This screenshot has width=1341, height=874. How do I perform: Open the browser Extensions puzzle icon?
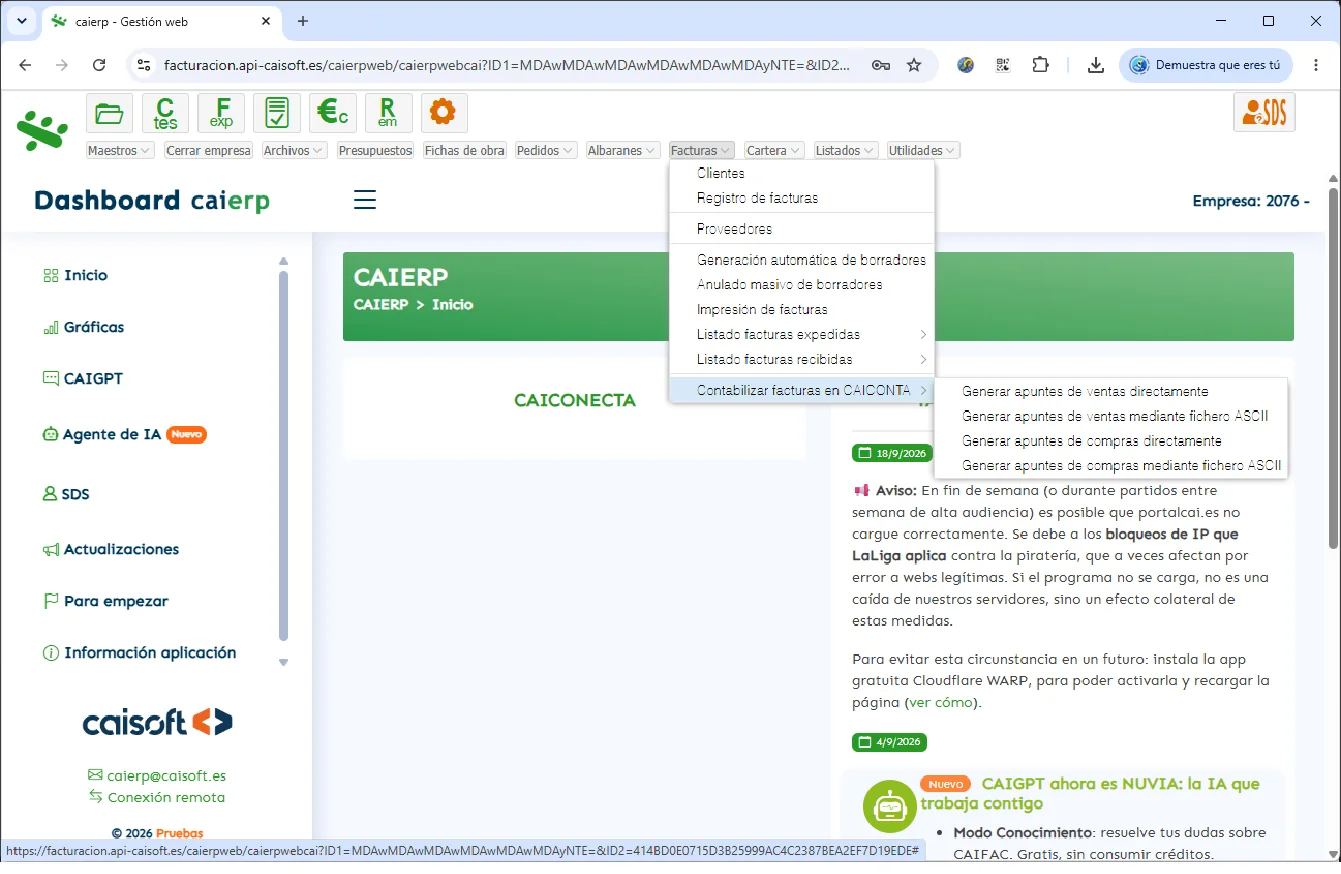1040,65
